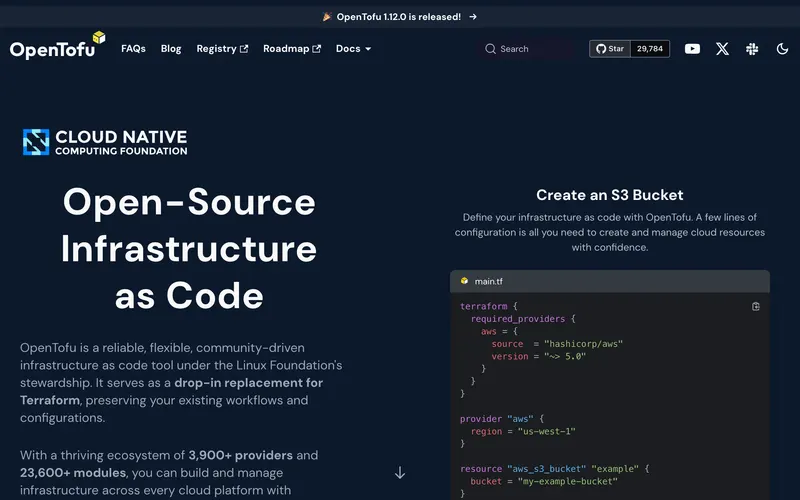
Task: Click the announcement banner arrow icon
Action: coord(473,17)
